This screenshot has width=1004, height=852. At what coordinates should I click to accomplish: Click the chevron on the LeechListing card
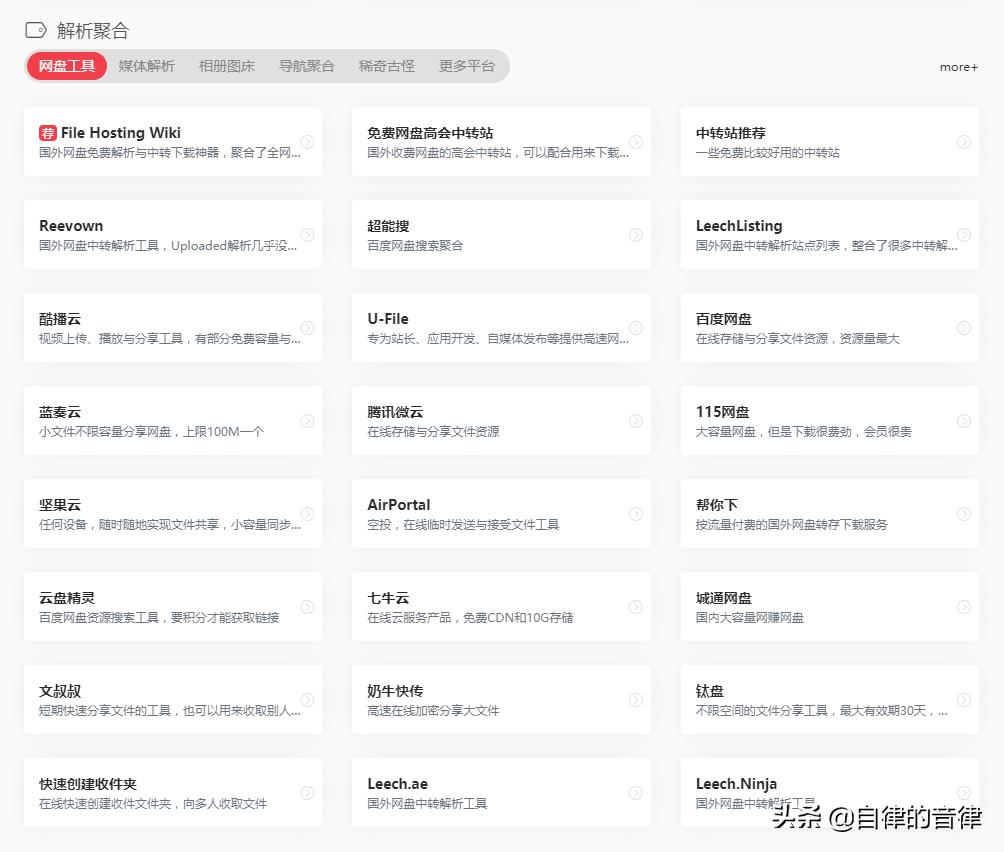click(x=963, y=234)
